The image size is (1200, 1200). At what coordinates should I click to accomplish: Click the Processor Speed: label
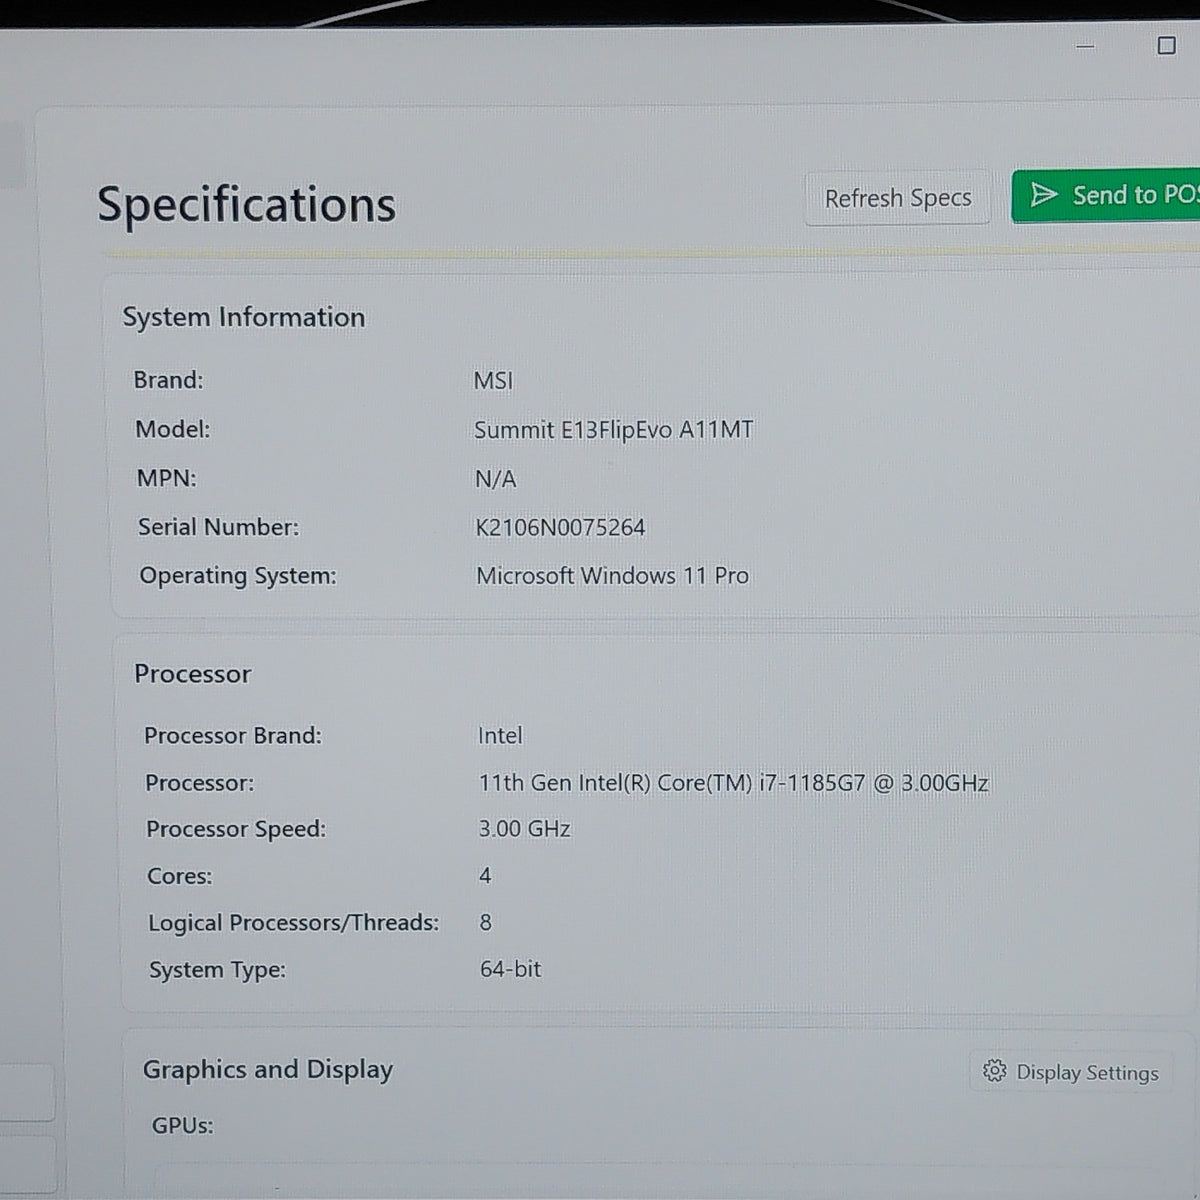236,829
